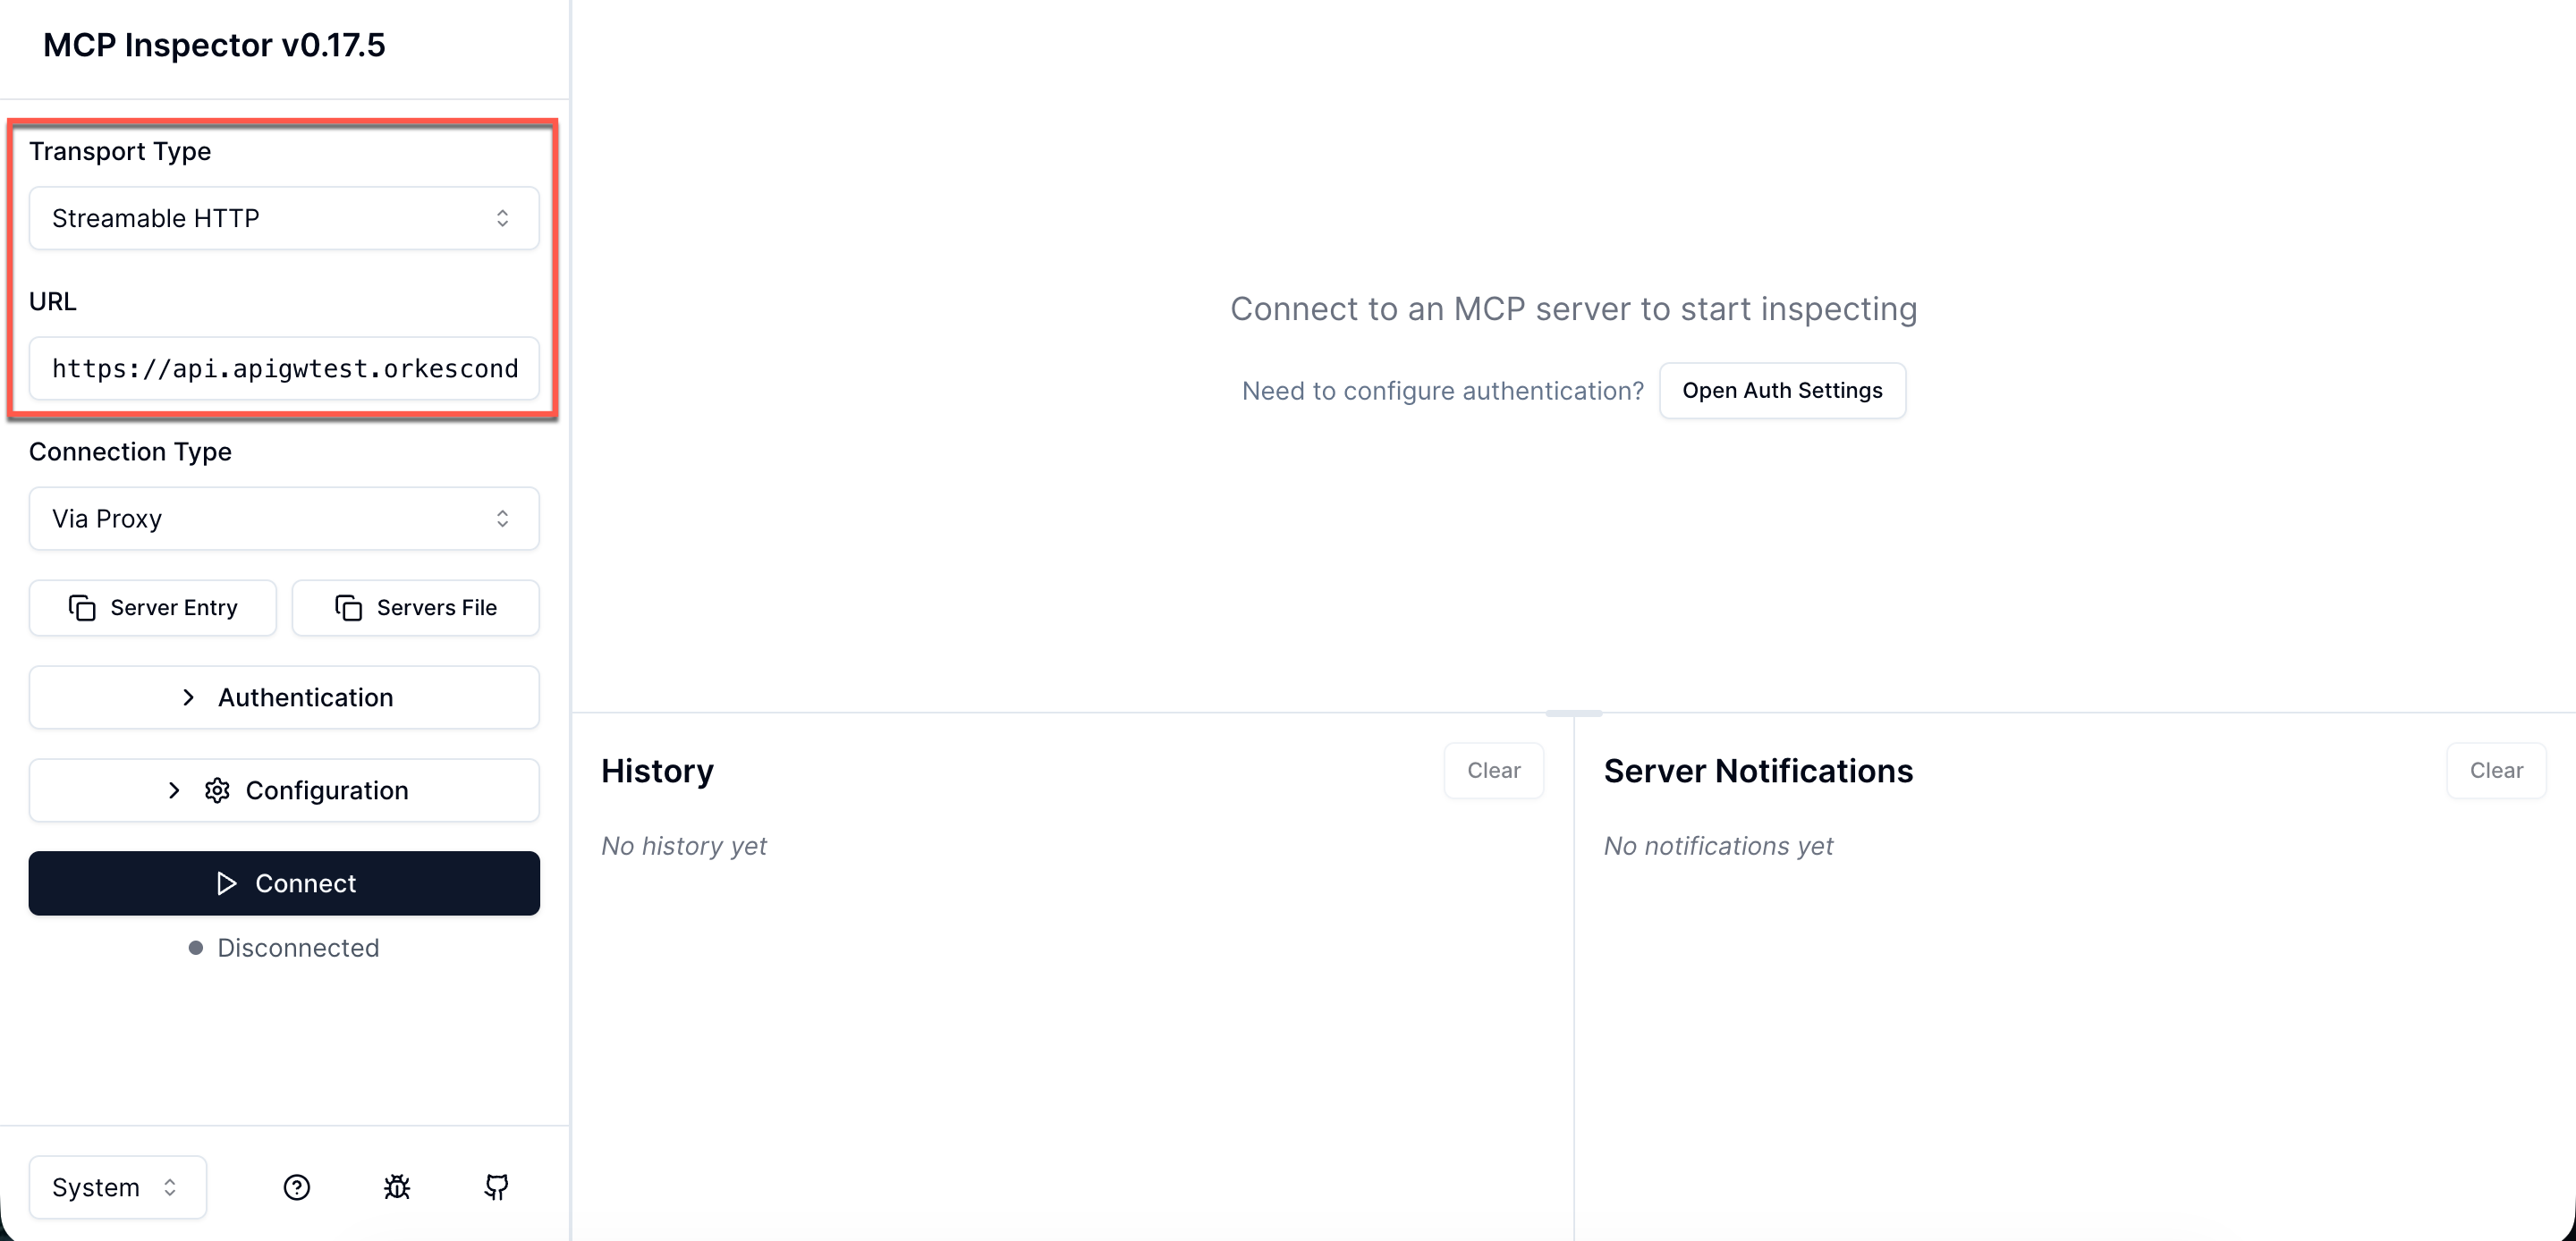Export config with the Servers File button
This screenshot has width=2576, height=1241.
pyautogui.click(x=416, y=607)
